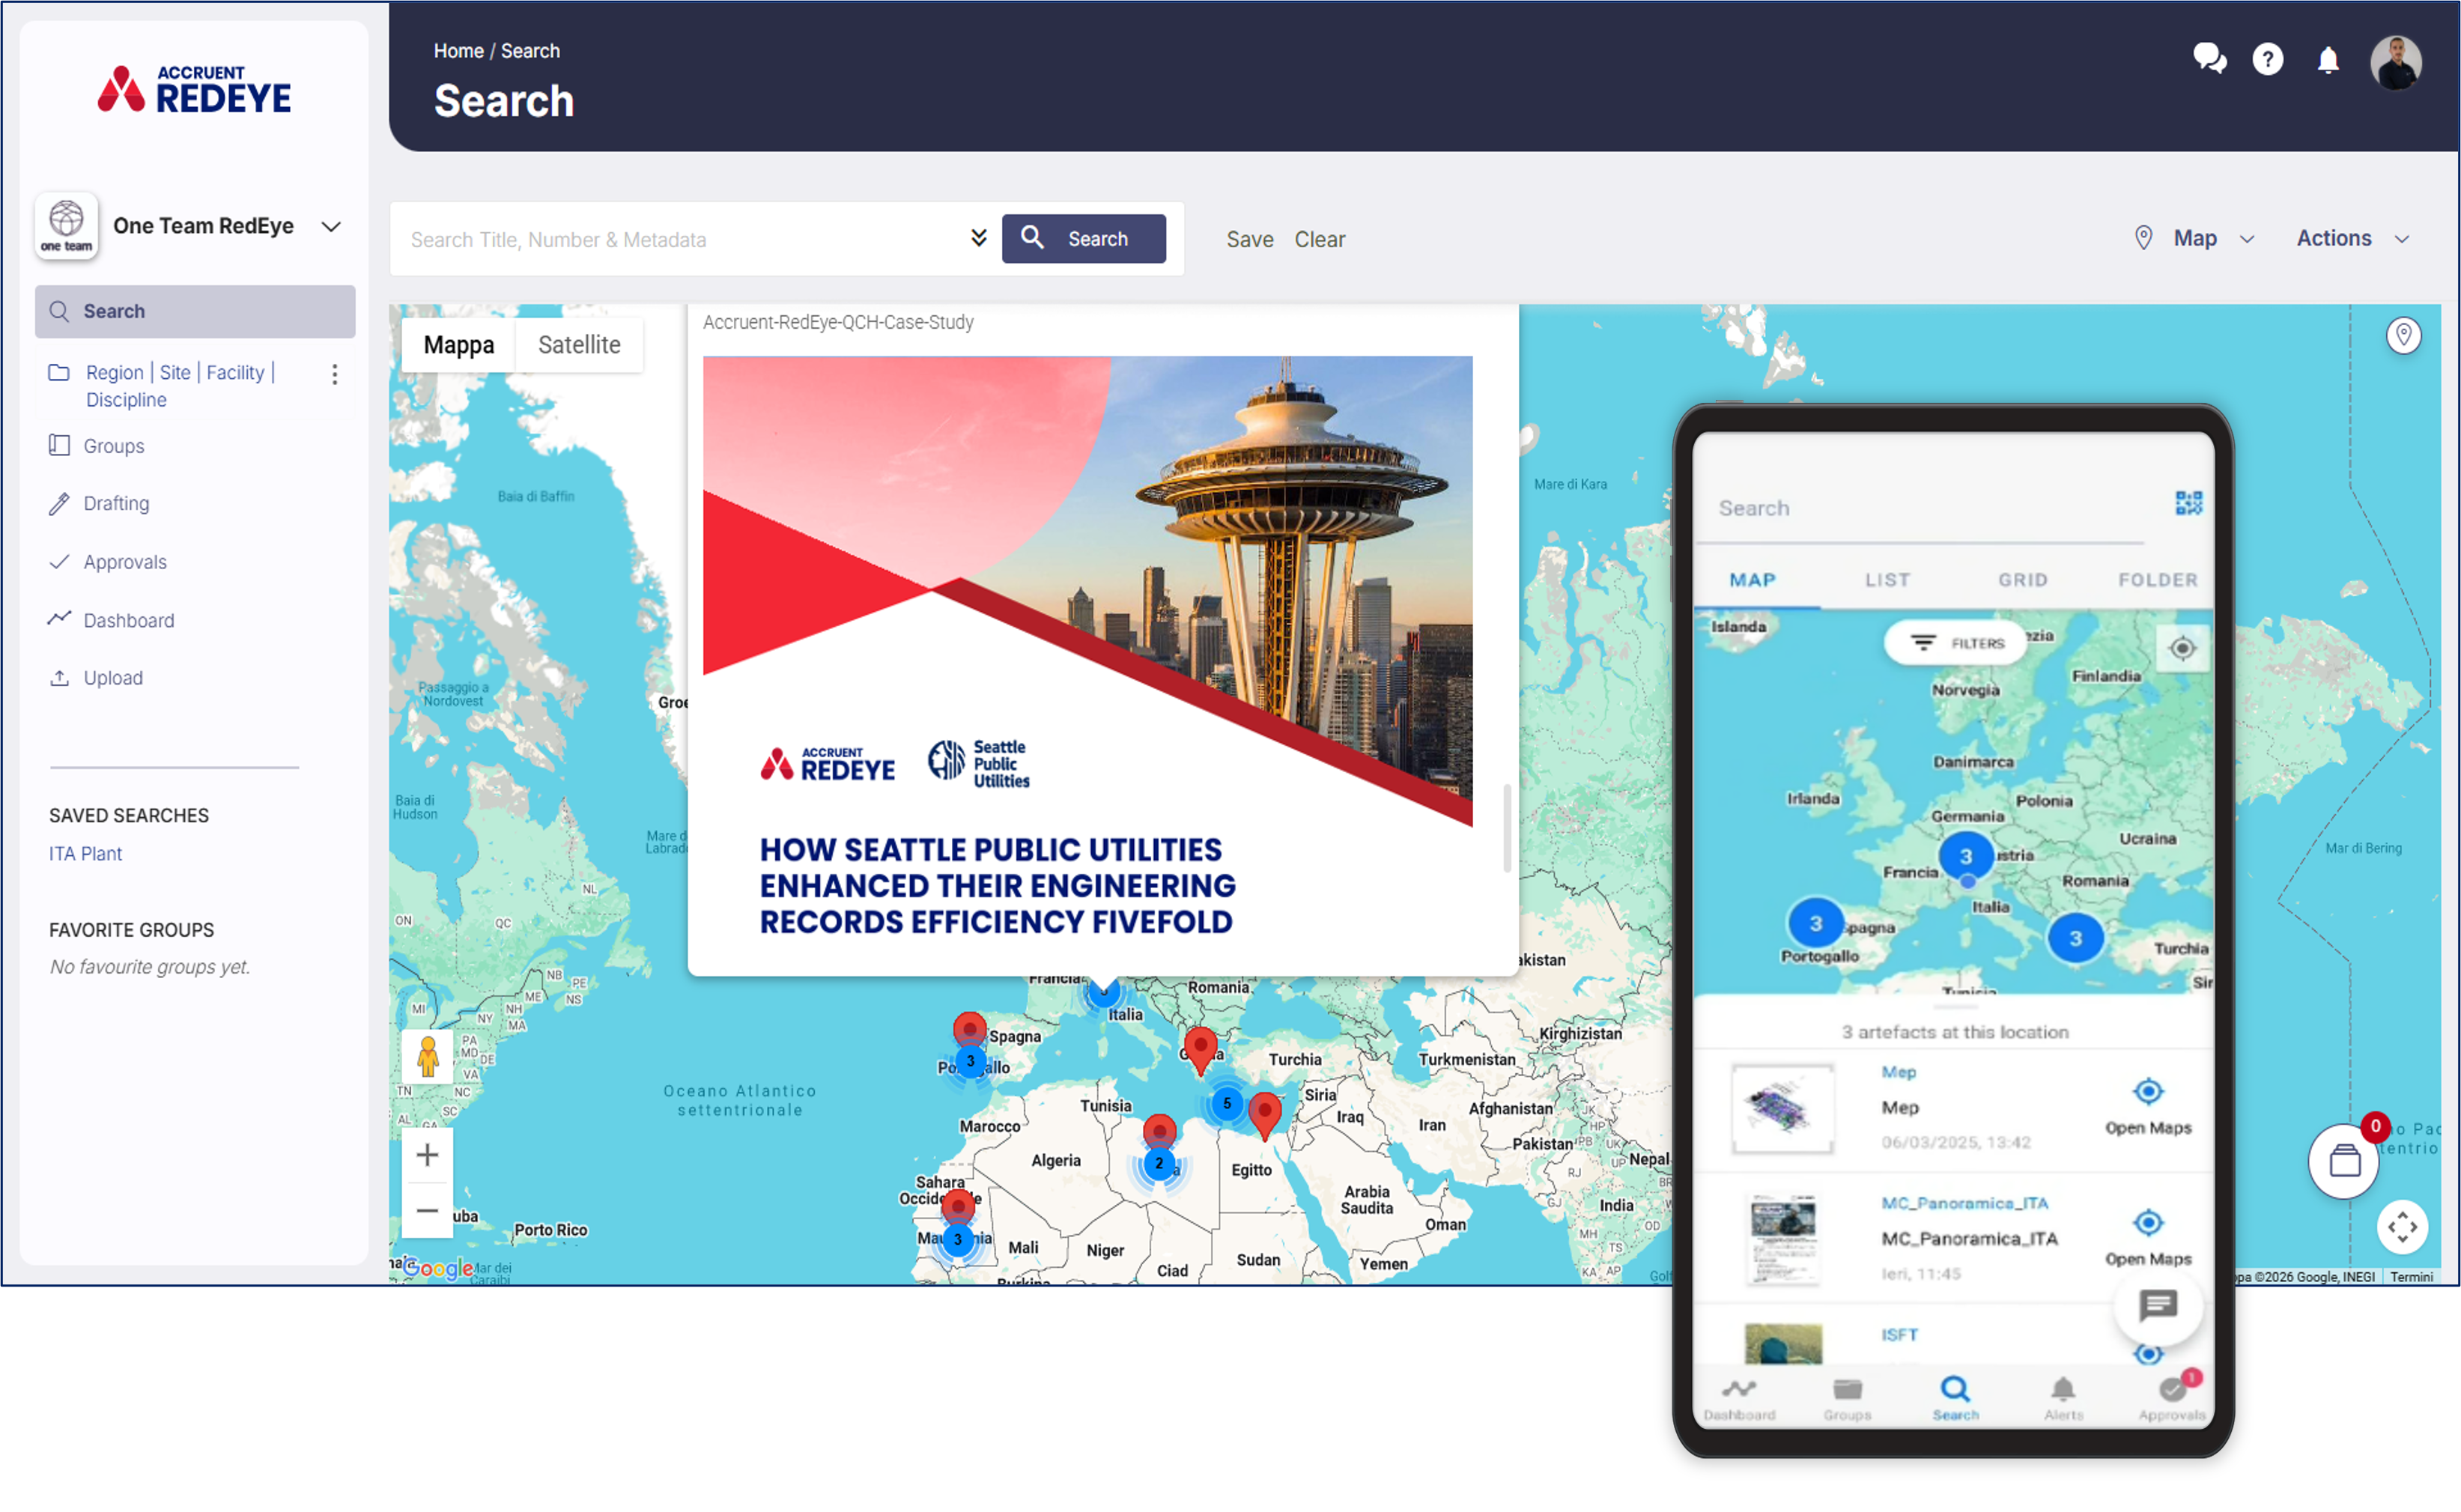Select the GRID tab on phone
Image resolution: width=2461 pixels, height=1512 pixels.
point(2022,579)
